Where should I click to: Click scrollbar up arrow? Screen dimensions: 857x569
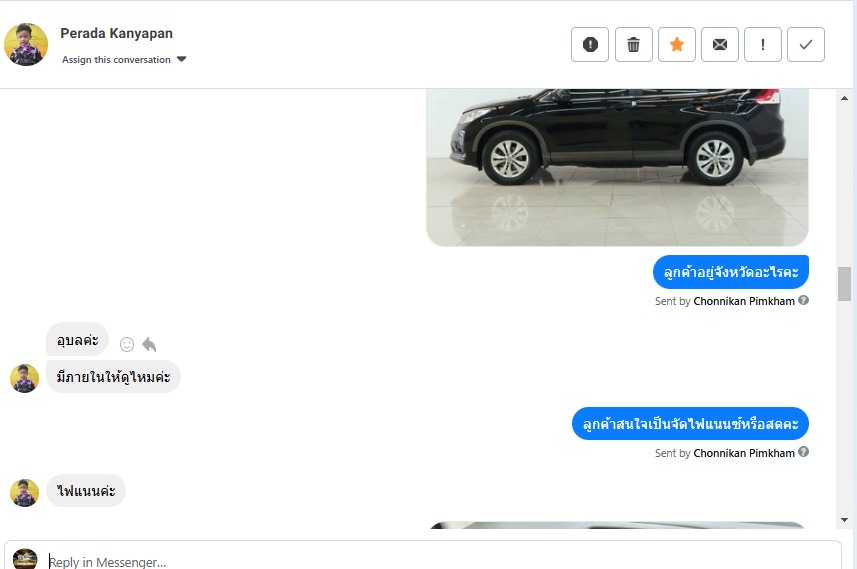click(x=844, y=98)
